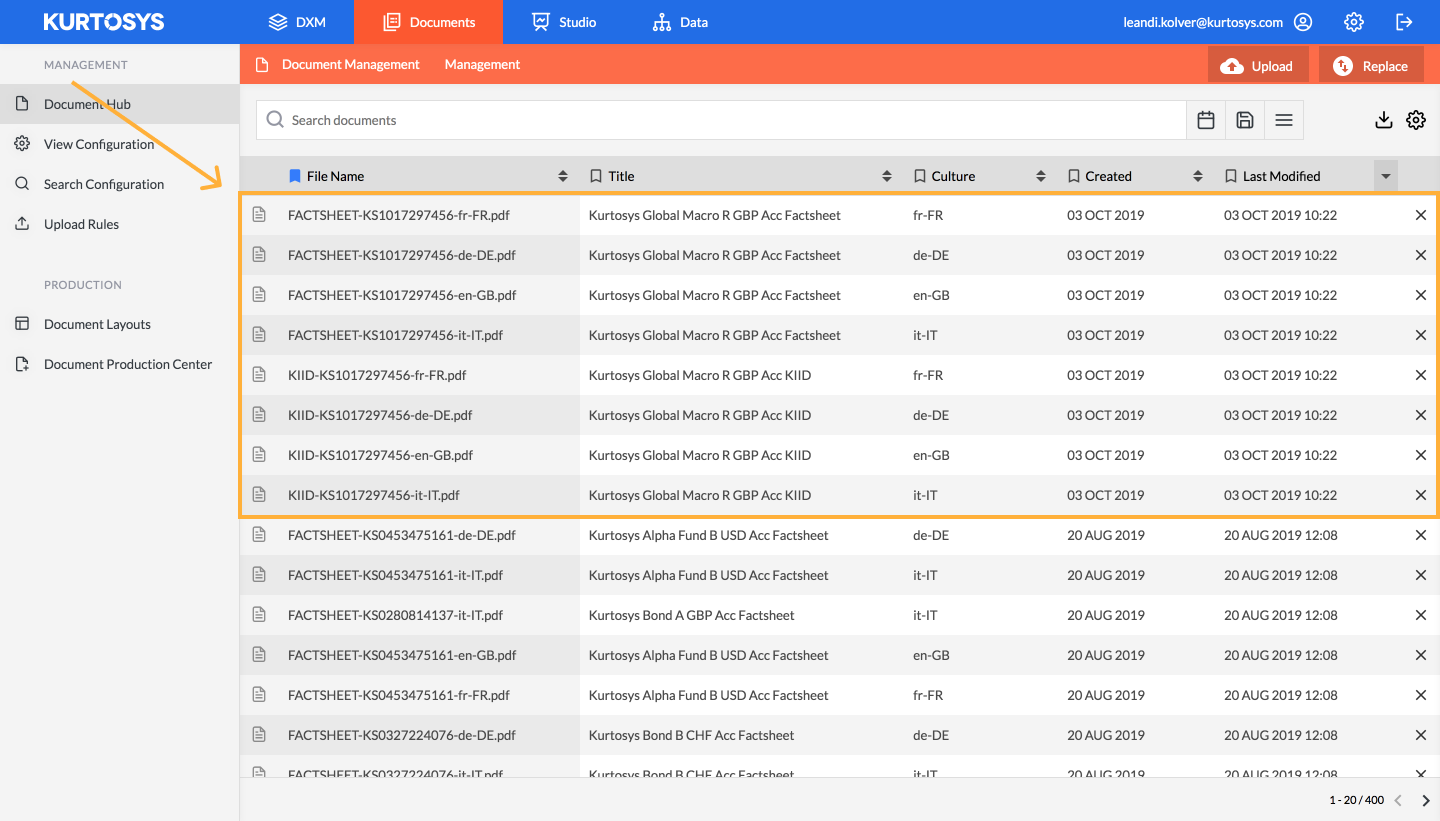The image size is (1440, 821).
Task: Click the user account profile icon
Action: coord(1302,22)
